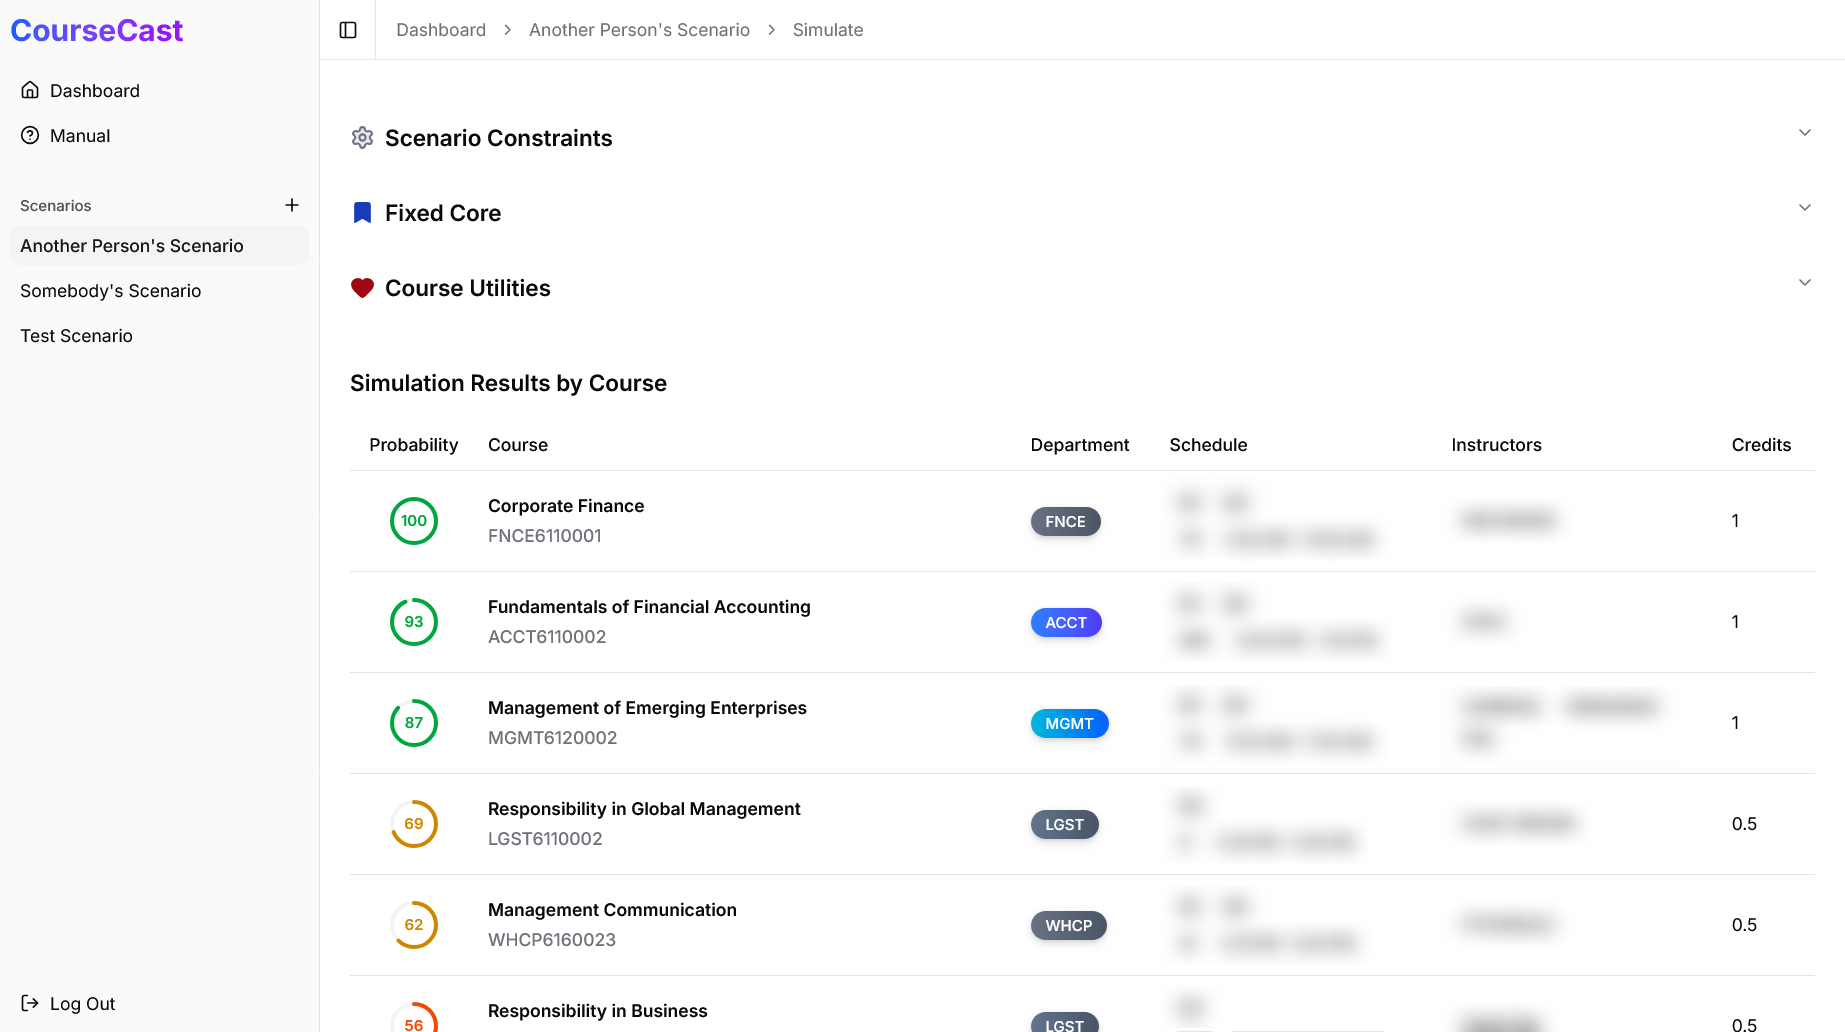Expand Fixed Core section chevron

[1805, 207]
